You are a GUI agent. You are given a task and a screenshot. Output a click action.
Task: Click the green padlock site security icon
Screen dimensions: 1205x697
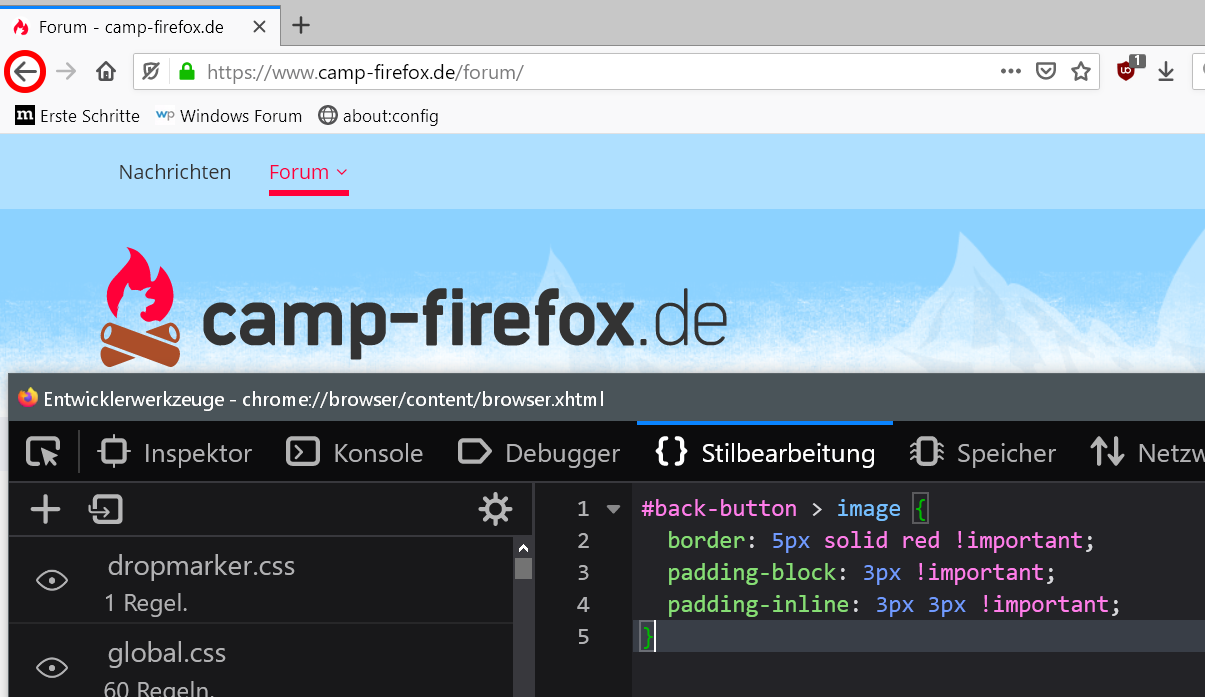(186, 71)
